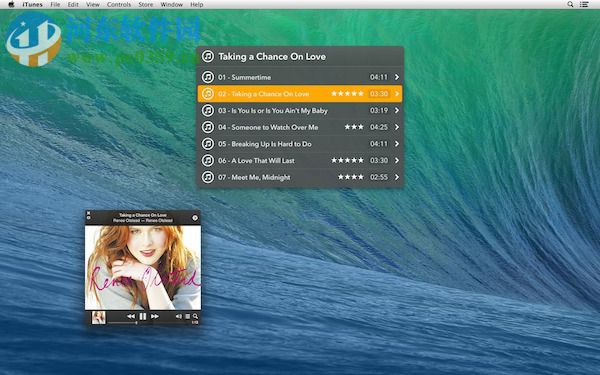Click the circular arrow button atop the MiniPlayer
This screenshot has width=600, height=375.
[195, 218]
